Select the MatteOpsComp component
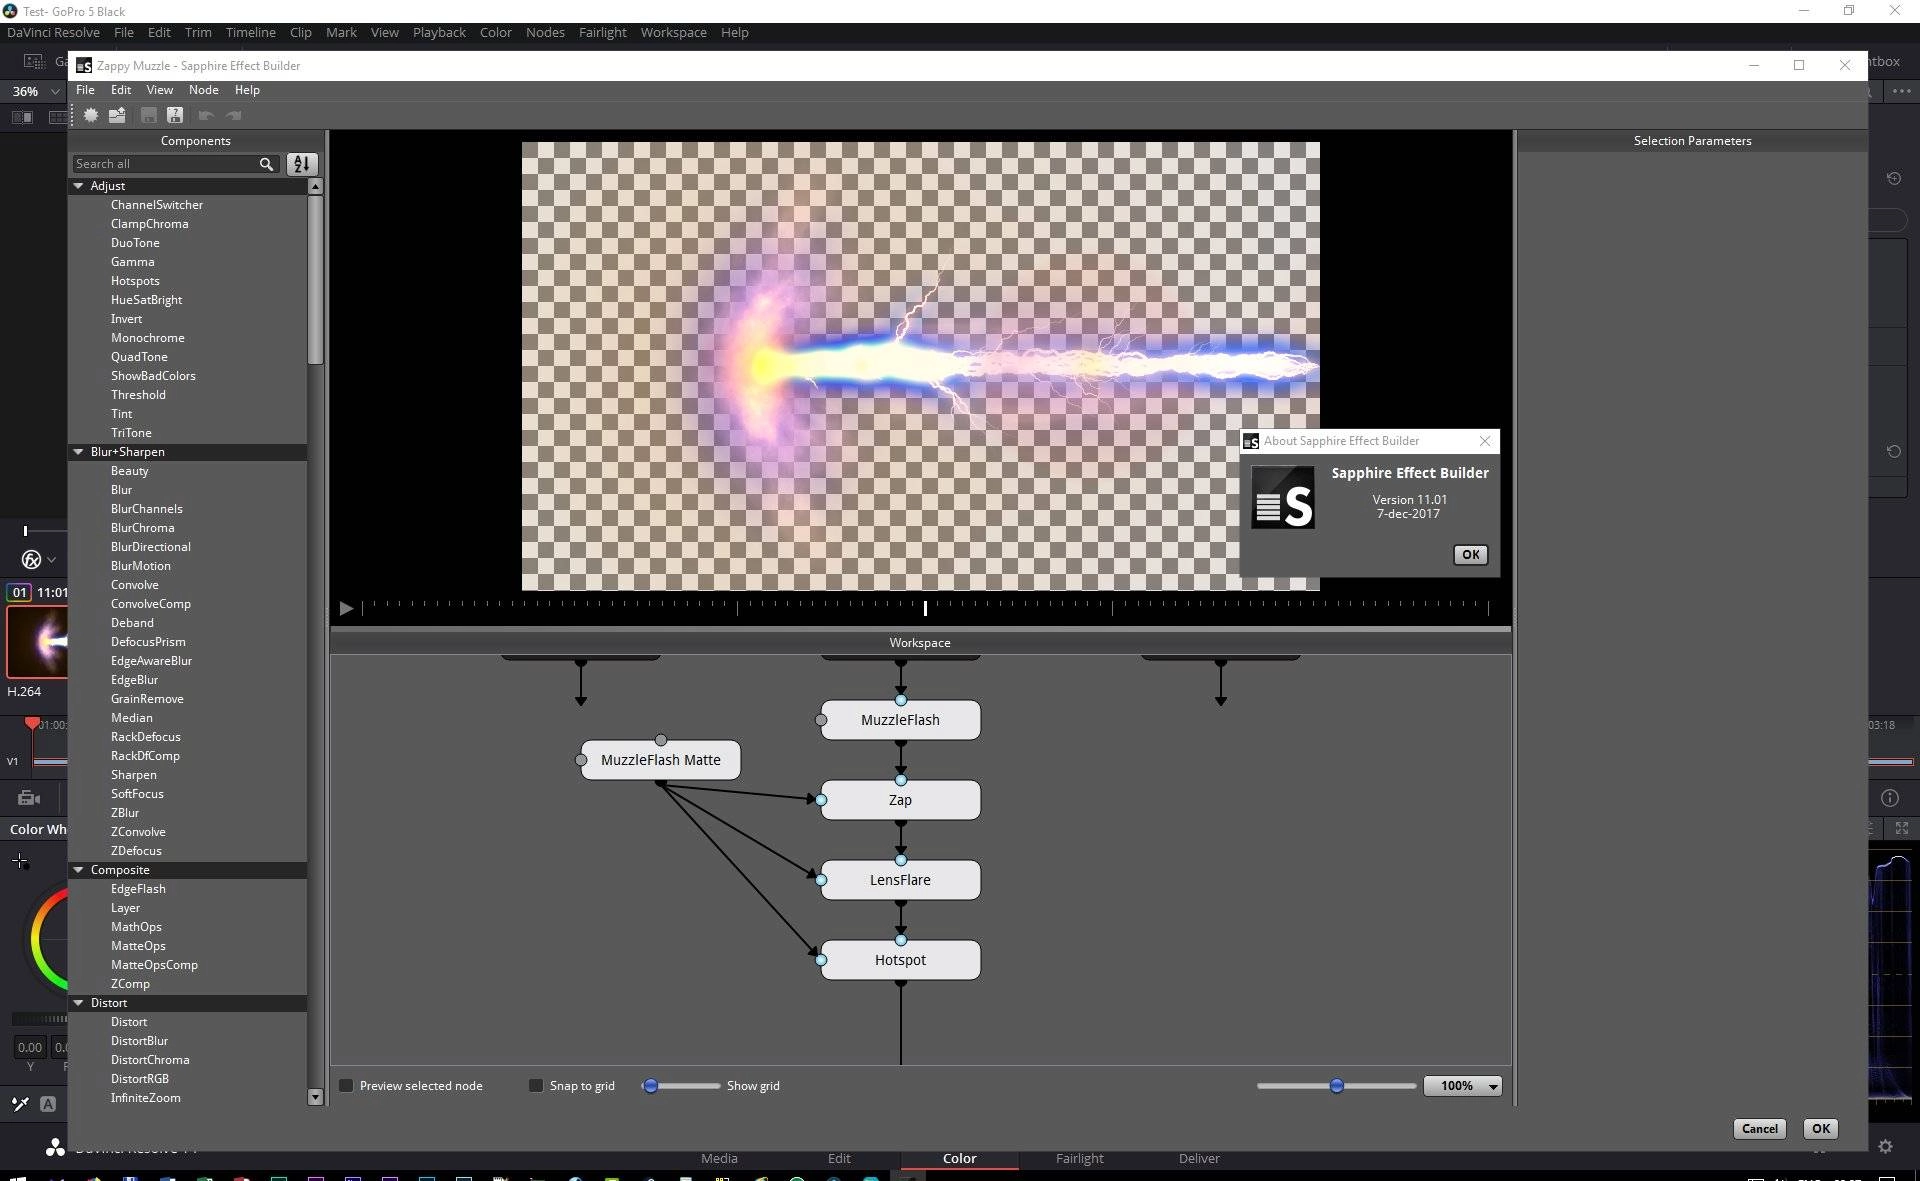Screen dimensions: 1920x1181 [154, 965]
